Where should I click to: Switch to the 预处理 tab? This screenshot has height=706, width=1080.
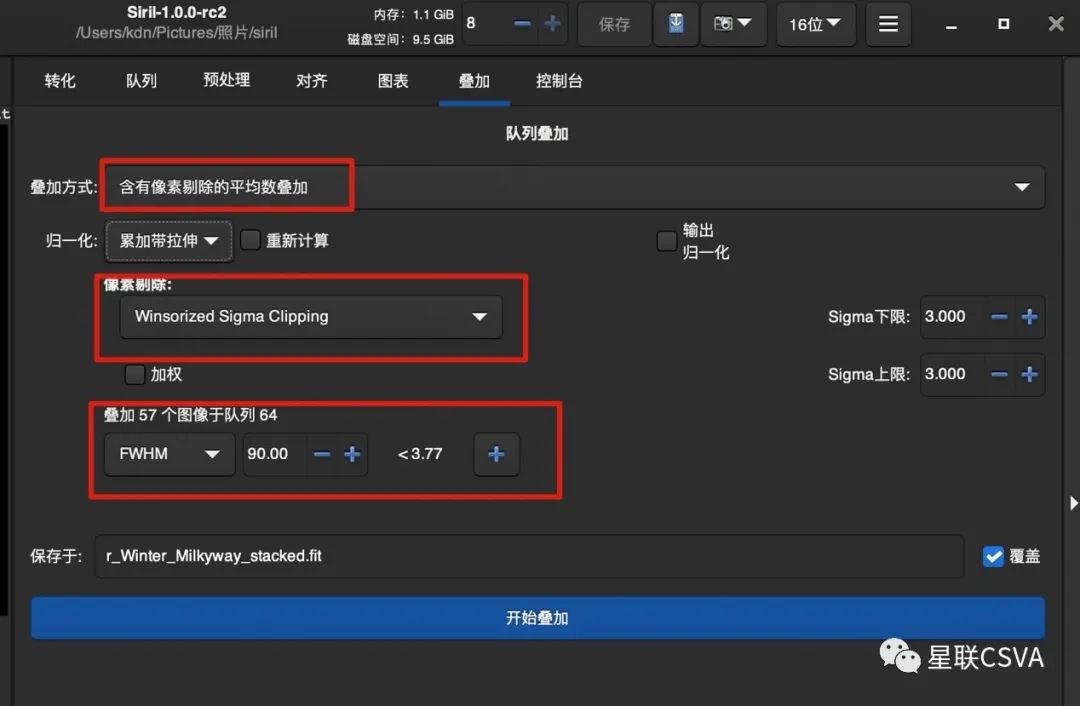point(226,80)
